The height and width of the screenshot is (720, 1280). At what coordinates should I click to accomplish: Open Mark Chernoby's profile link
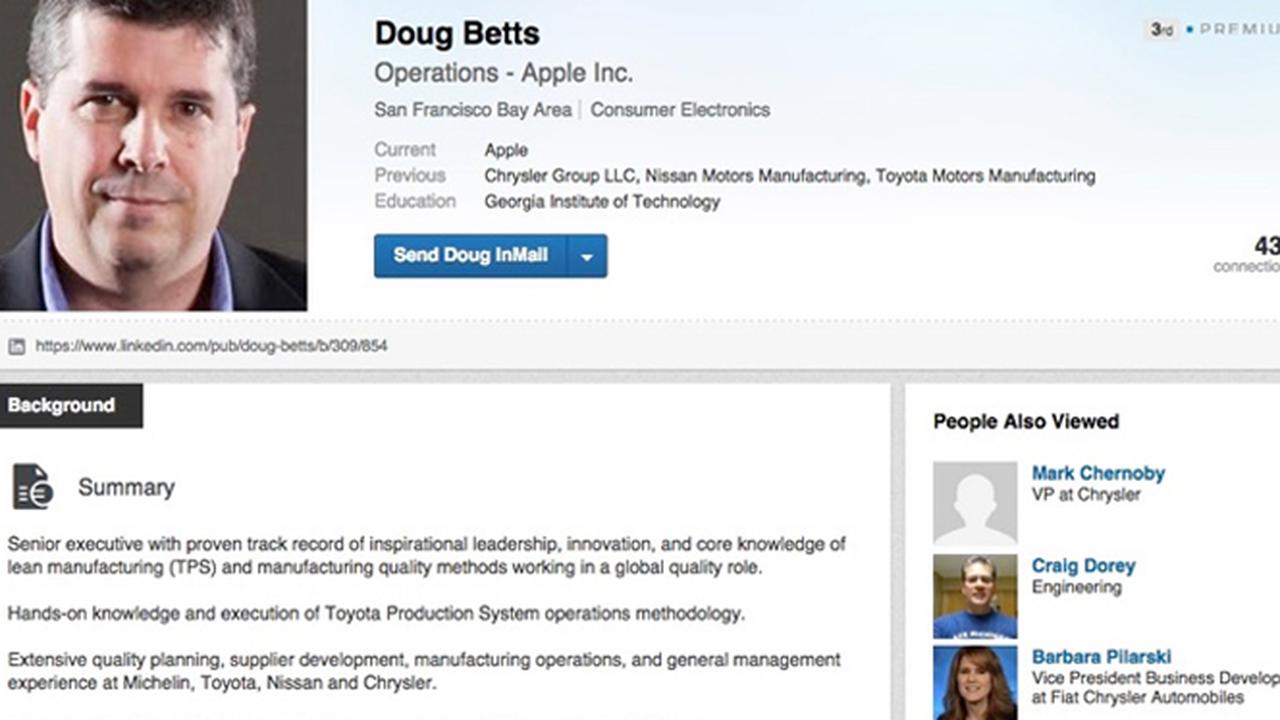click(x=1098, y=473)
